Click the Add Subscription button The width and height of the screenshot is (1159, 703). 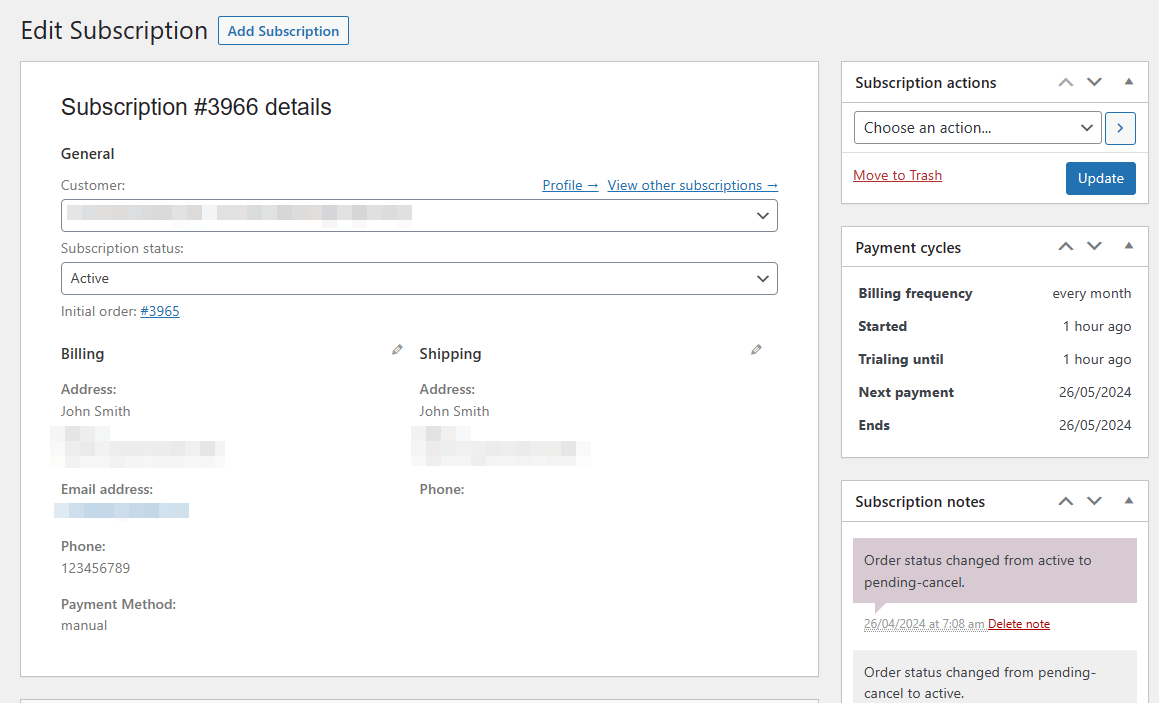[x=283, y=31]
